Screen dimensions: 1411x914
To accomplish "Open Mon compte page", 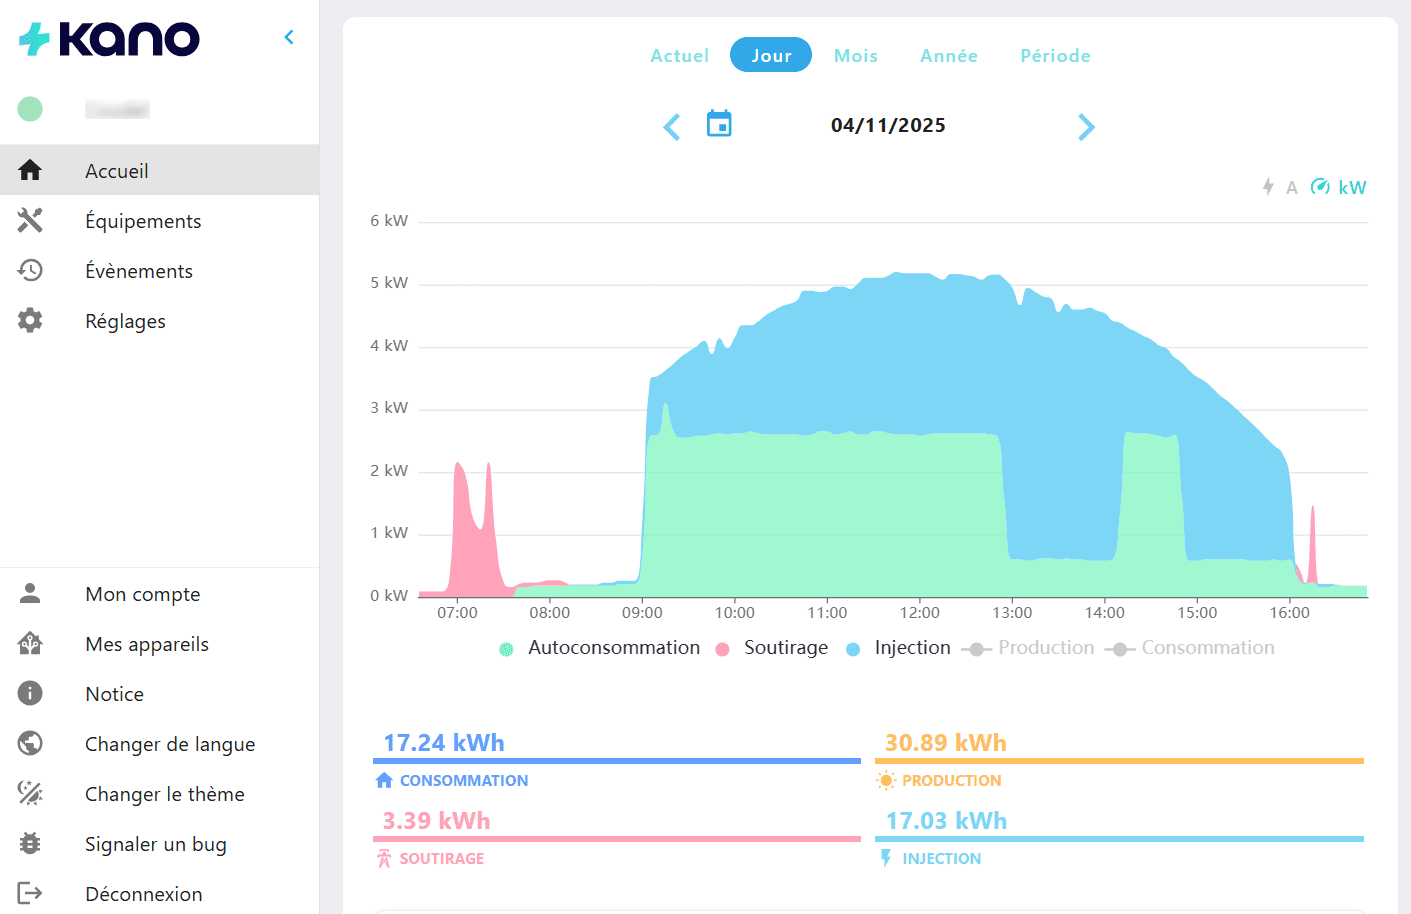I will pyautogui.click(x=142, y=594).
